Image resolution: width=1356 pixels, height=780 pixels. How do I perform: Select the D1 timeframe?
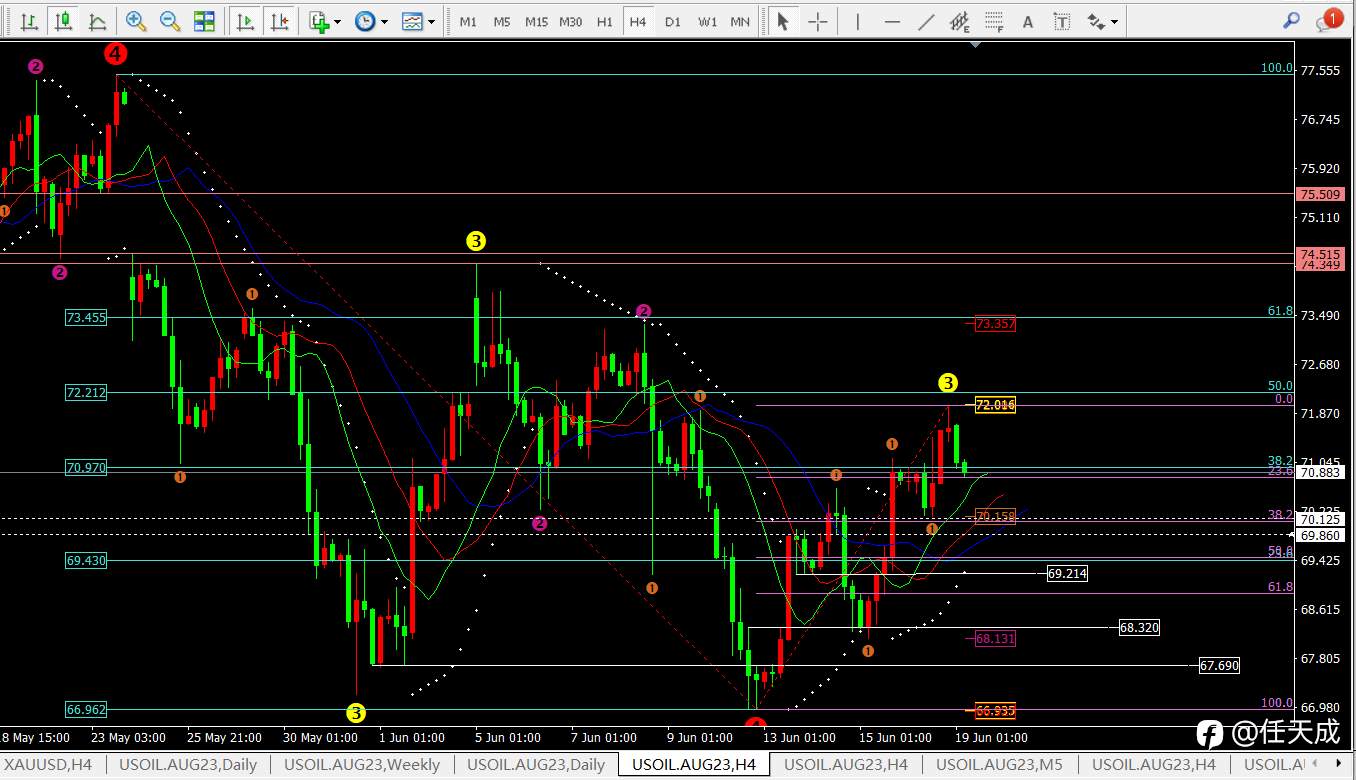(x=673, y=21)
